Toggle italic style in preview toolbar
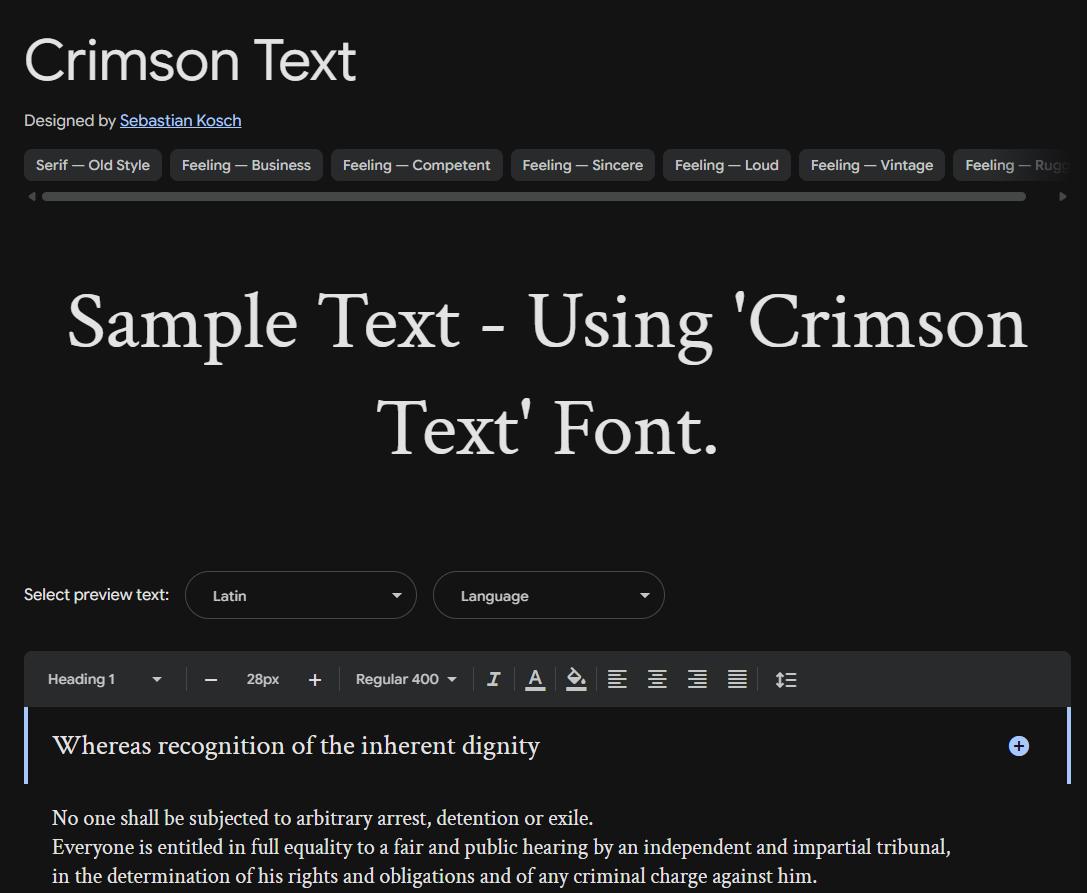Viewport: 1087px width, 893px height. point(494,679)
